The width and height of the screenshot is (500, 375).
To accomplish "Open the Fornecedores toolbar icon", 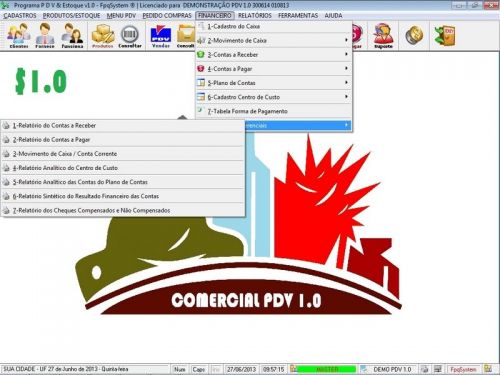I will pos(45,35).
